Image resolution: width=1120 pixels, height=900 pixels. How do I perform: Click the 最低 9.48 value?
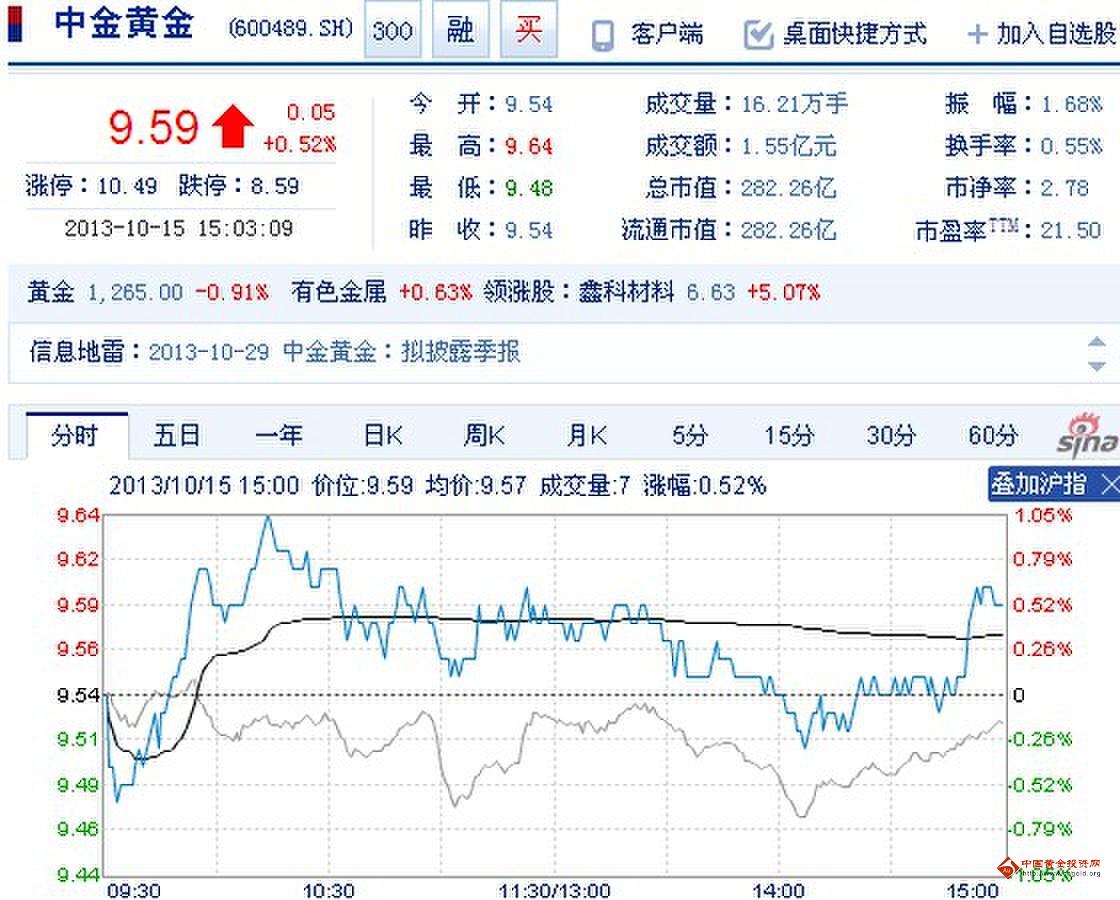[x=529, y=189]
